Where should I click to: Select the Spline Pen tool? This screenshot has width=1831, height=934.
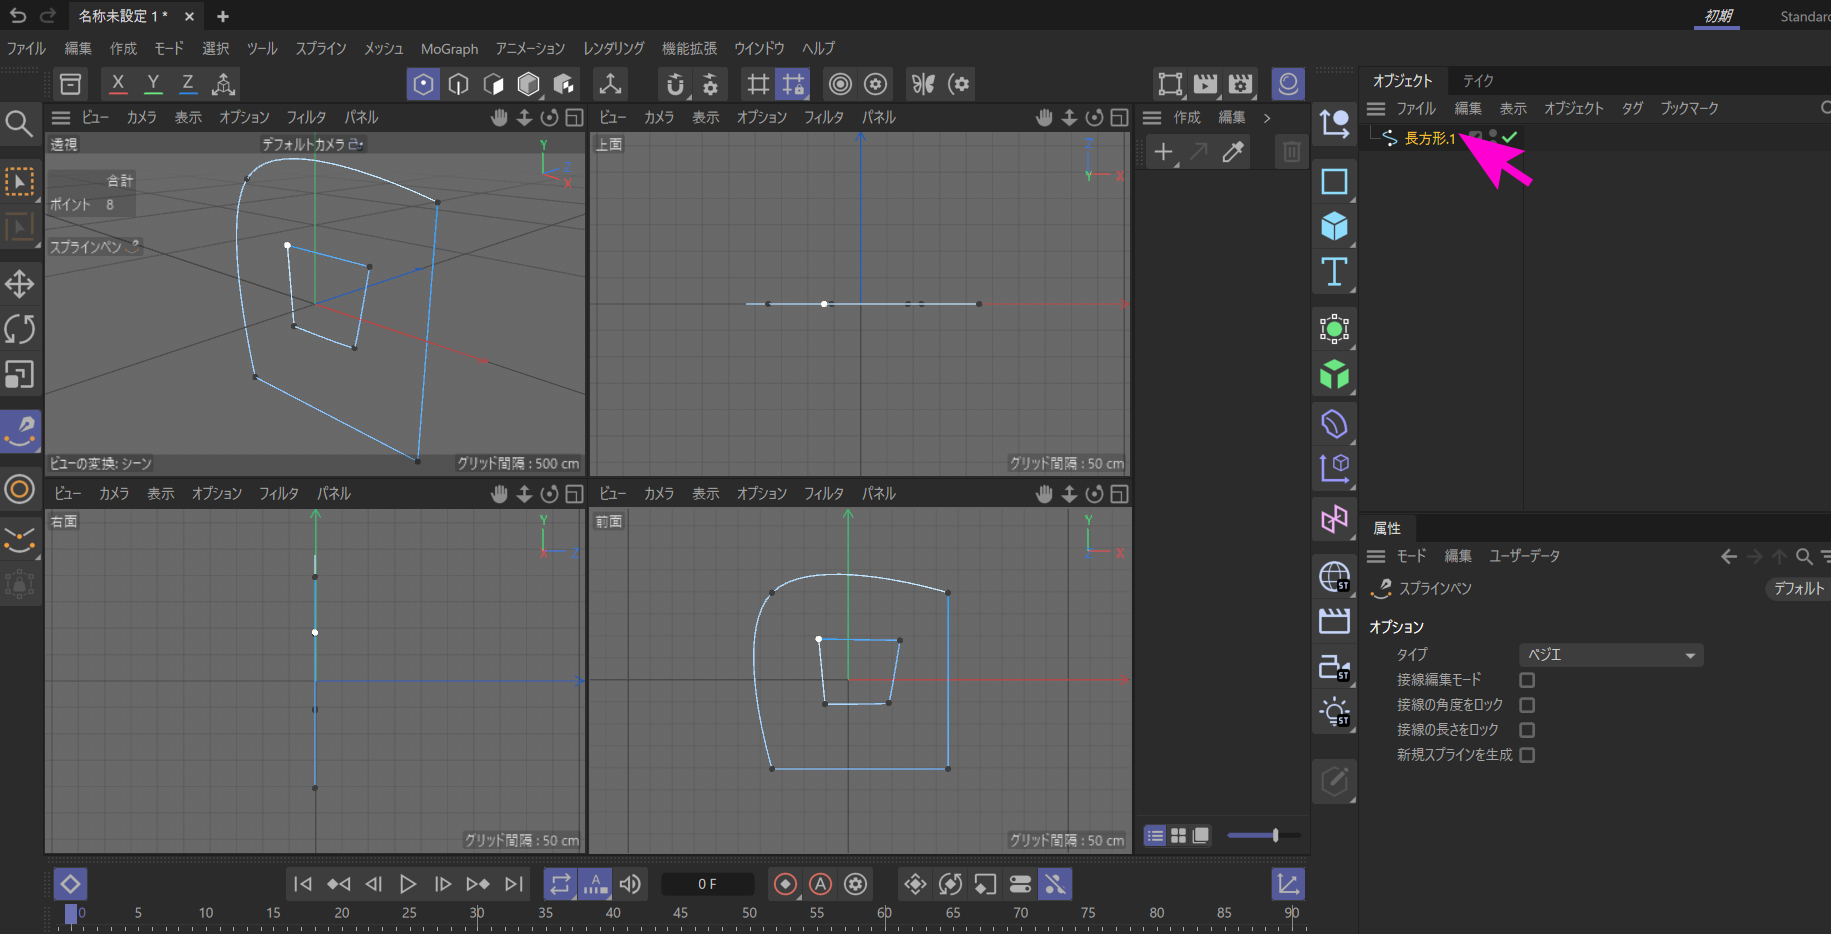20,431
